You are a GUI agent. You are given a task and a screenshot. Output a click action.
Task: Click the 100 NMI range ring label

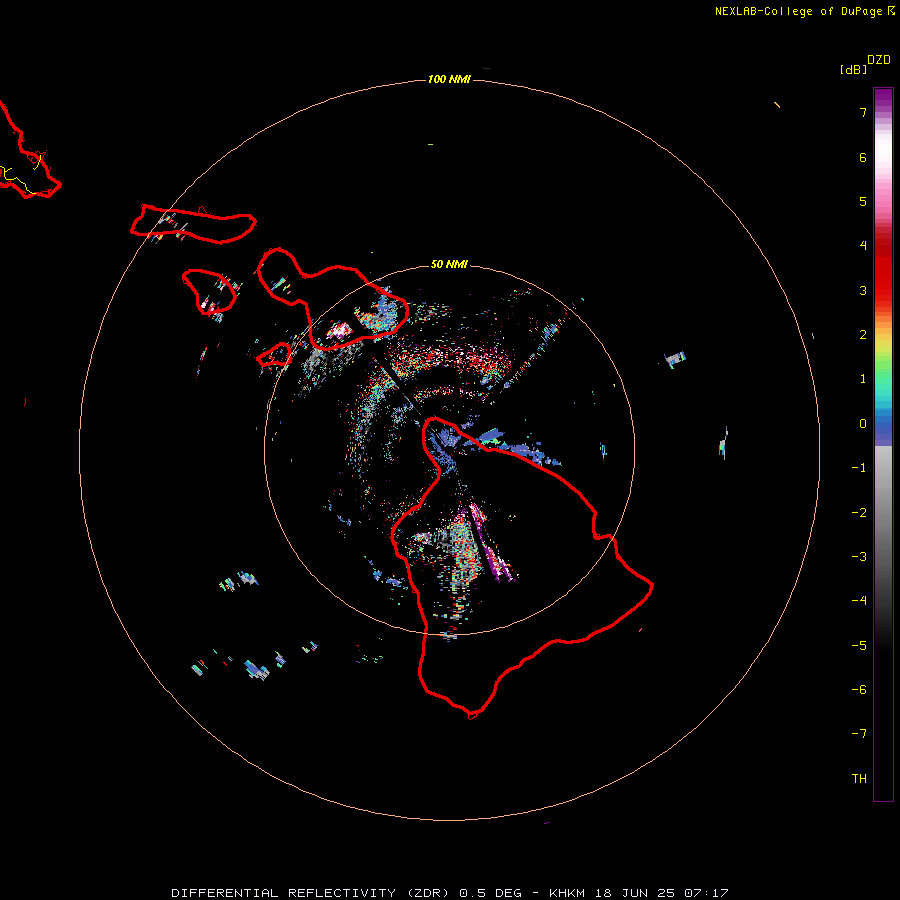449,79
